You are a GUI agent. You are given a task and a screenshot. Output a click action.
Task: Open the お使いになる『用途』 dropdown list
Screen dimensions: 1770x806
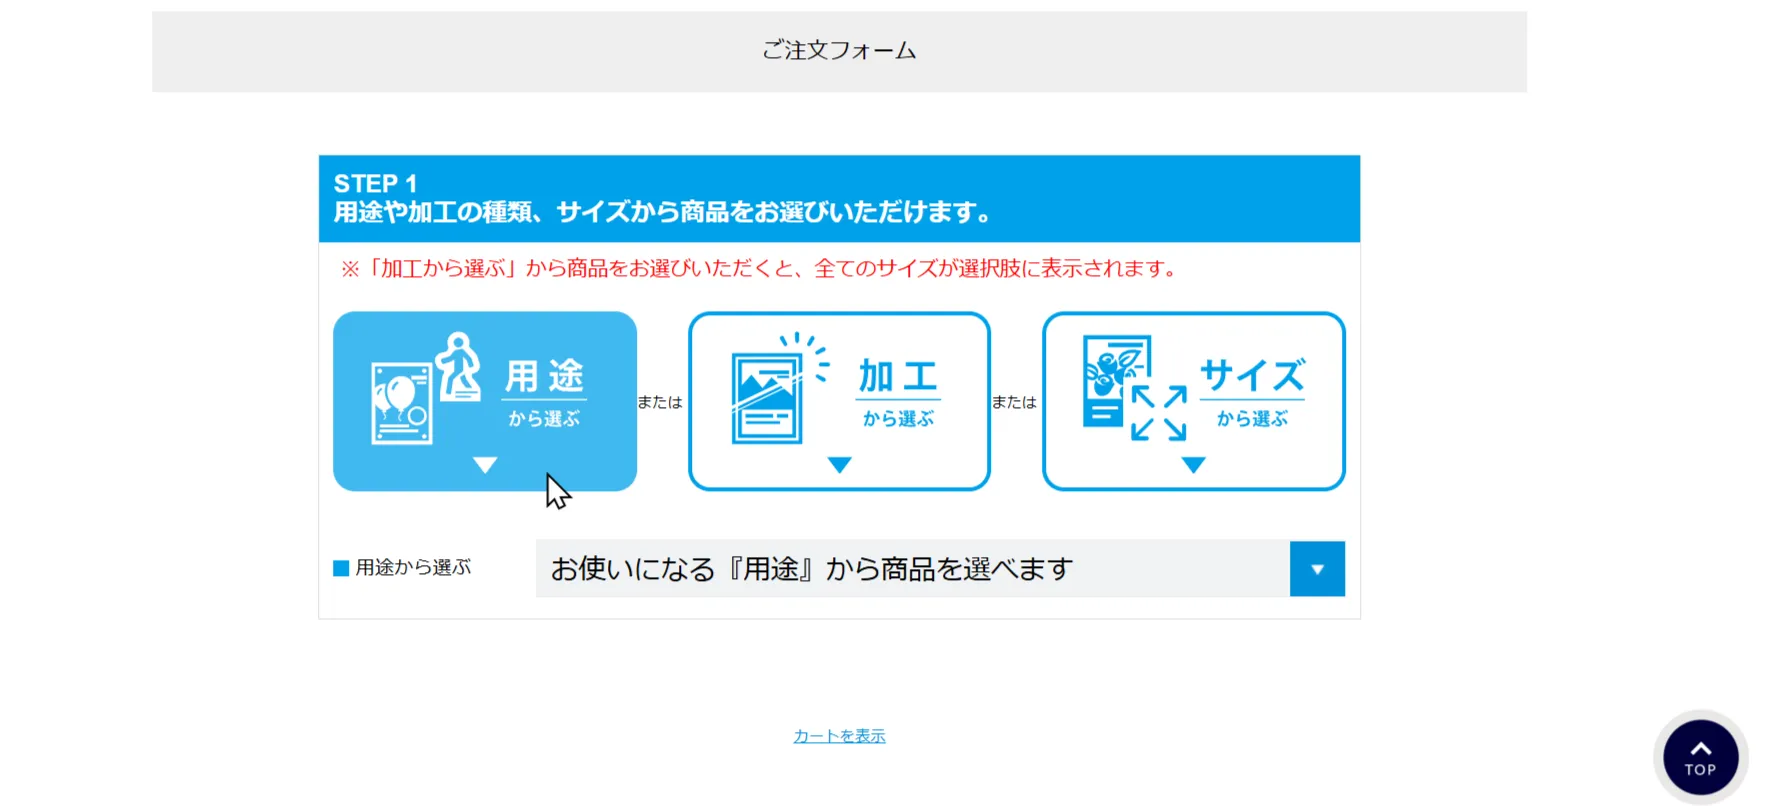coord(940,569)
